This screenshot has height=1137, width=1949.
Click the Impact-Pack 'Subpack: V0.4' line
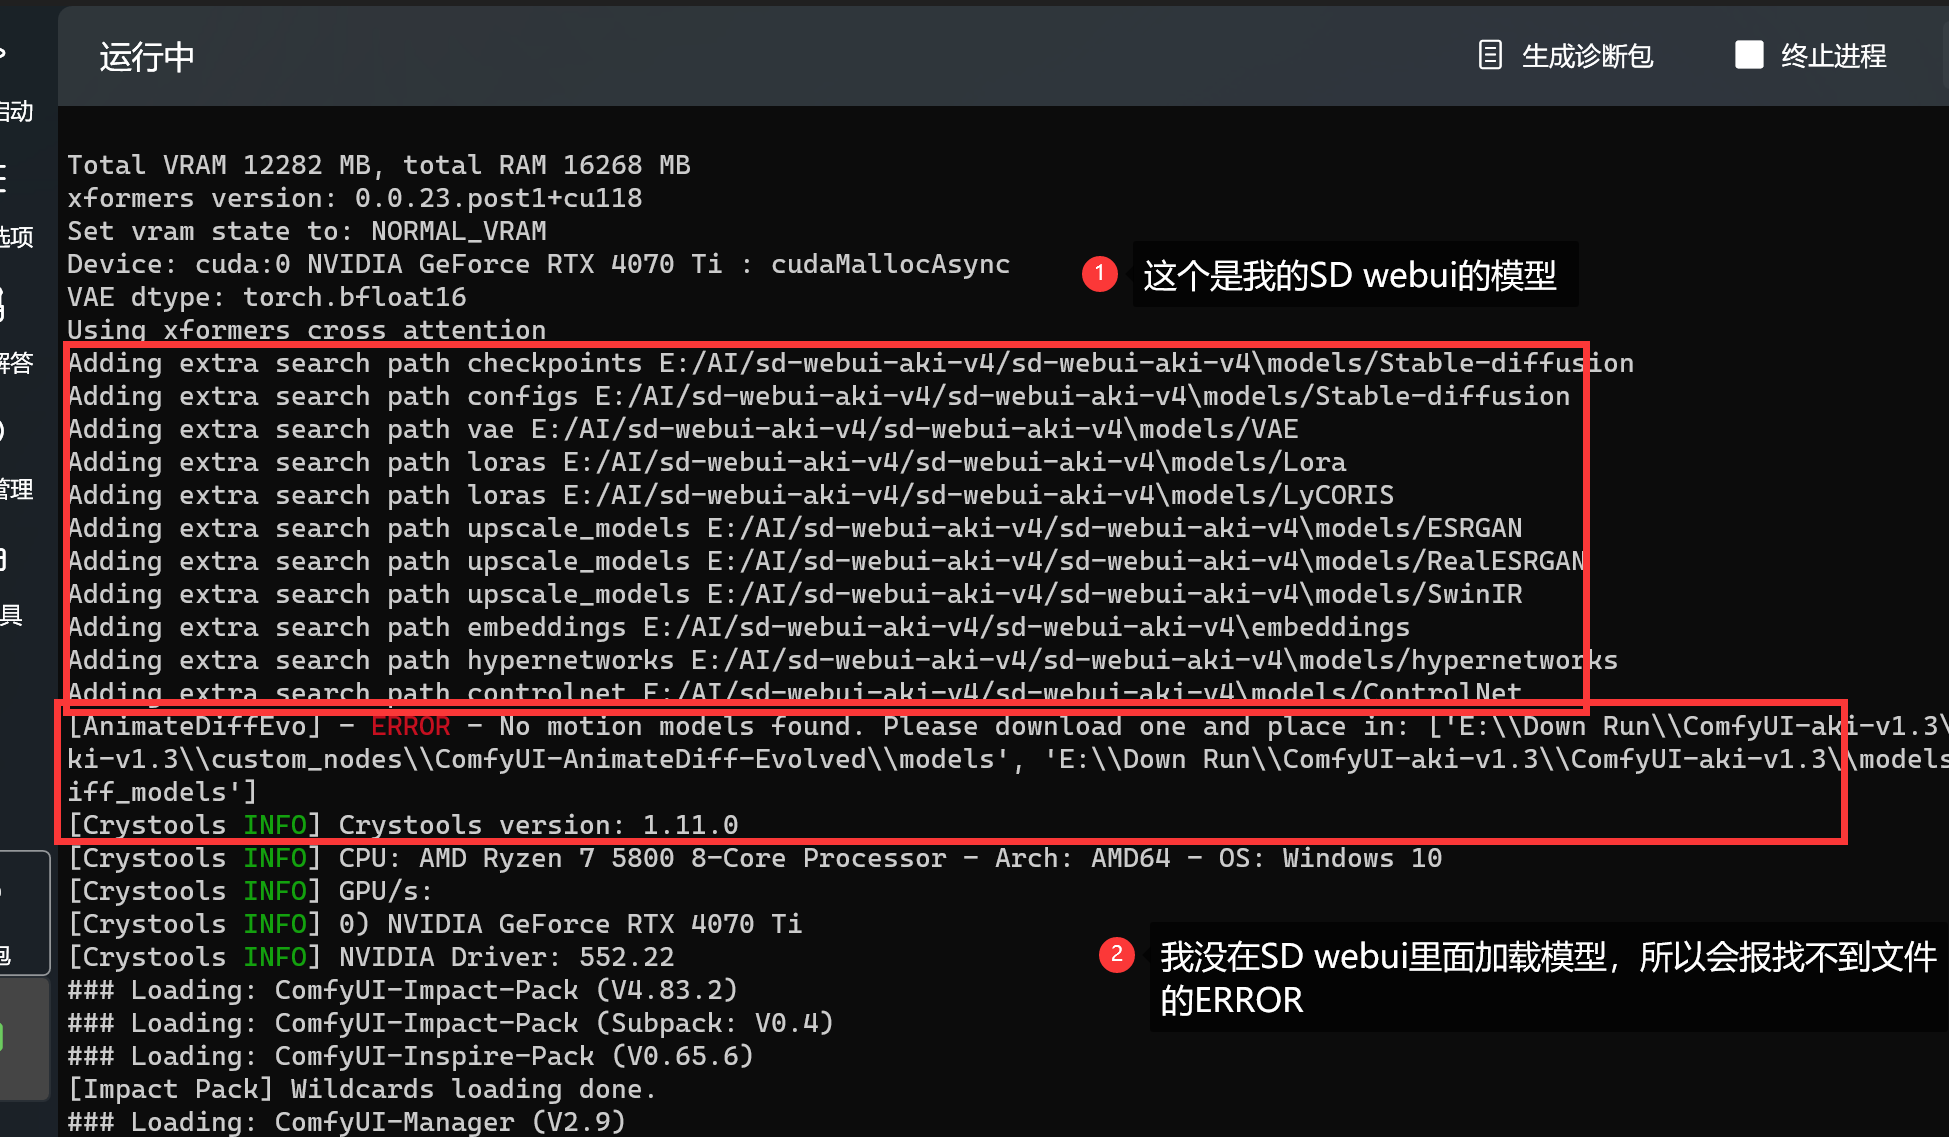click(451, 1023)
